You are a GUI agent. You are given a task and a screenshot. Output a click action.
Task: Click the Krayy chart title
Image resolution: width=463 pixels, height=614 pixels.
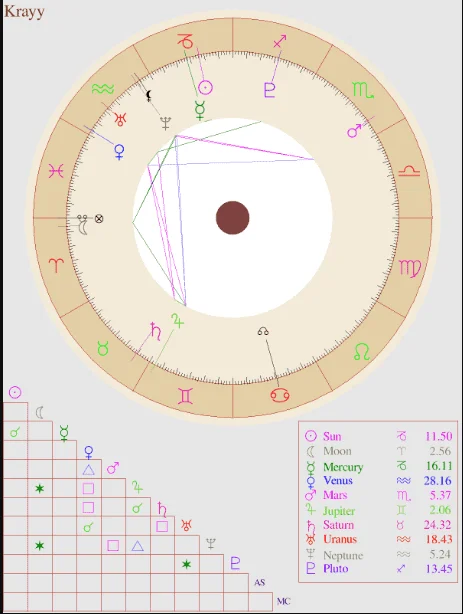pos(24,12)
